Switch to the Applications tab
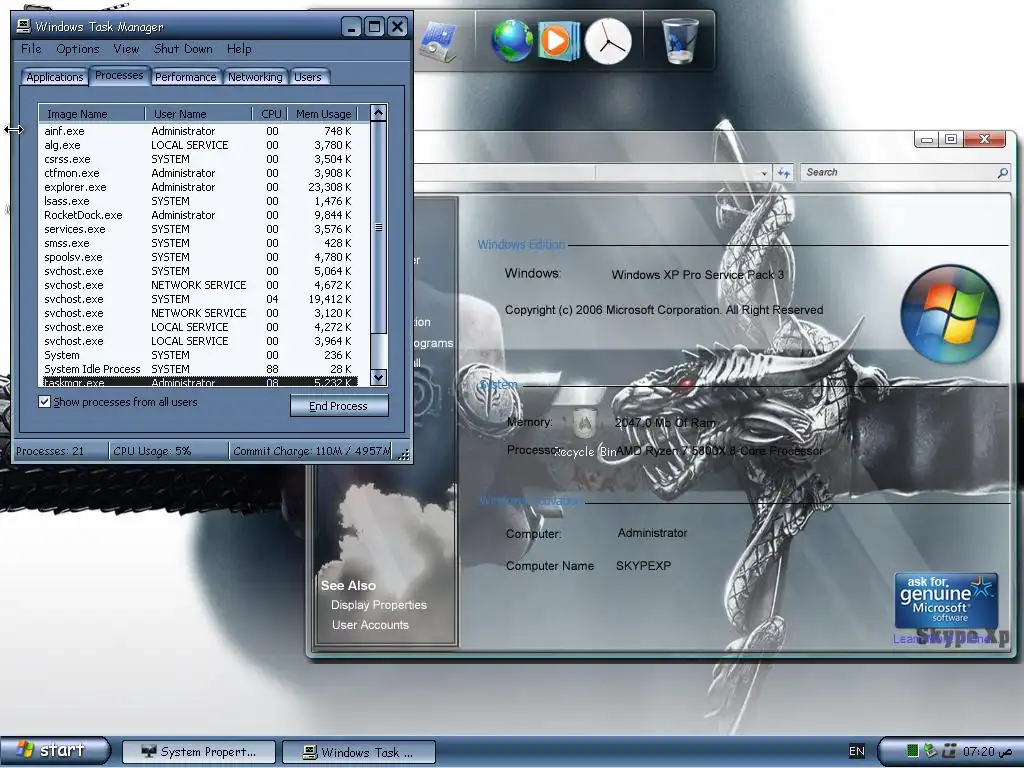 pos(54,76)
